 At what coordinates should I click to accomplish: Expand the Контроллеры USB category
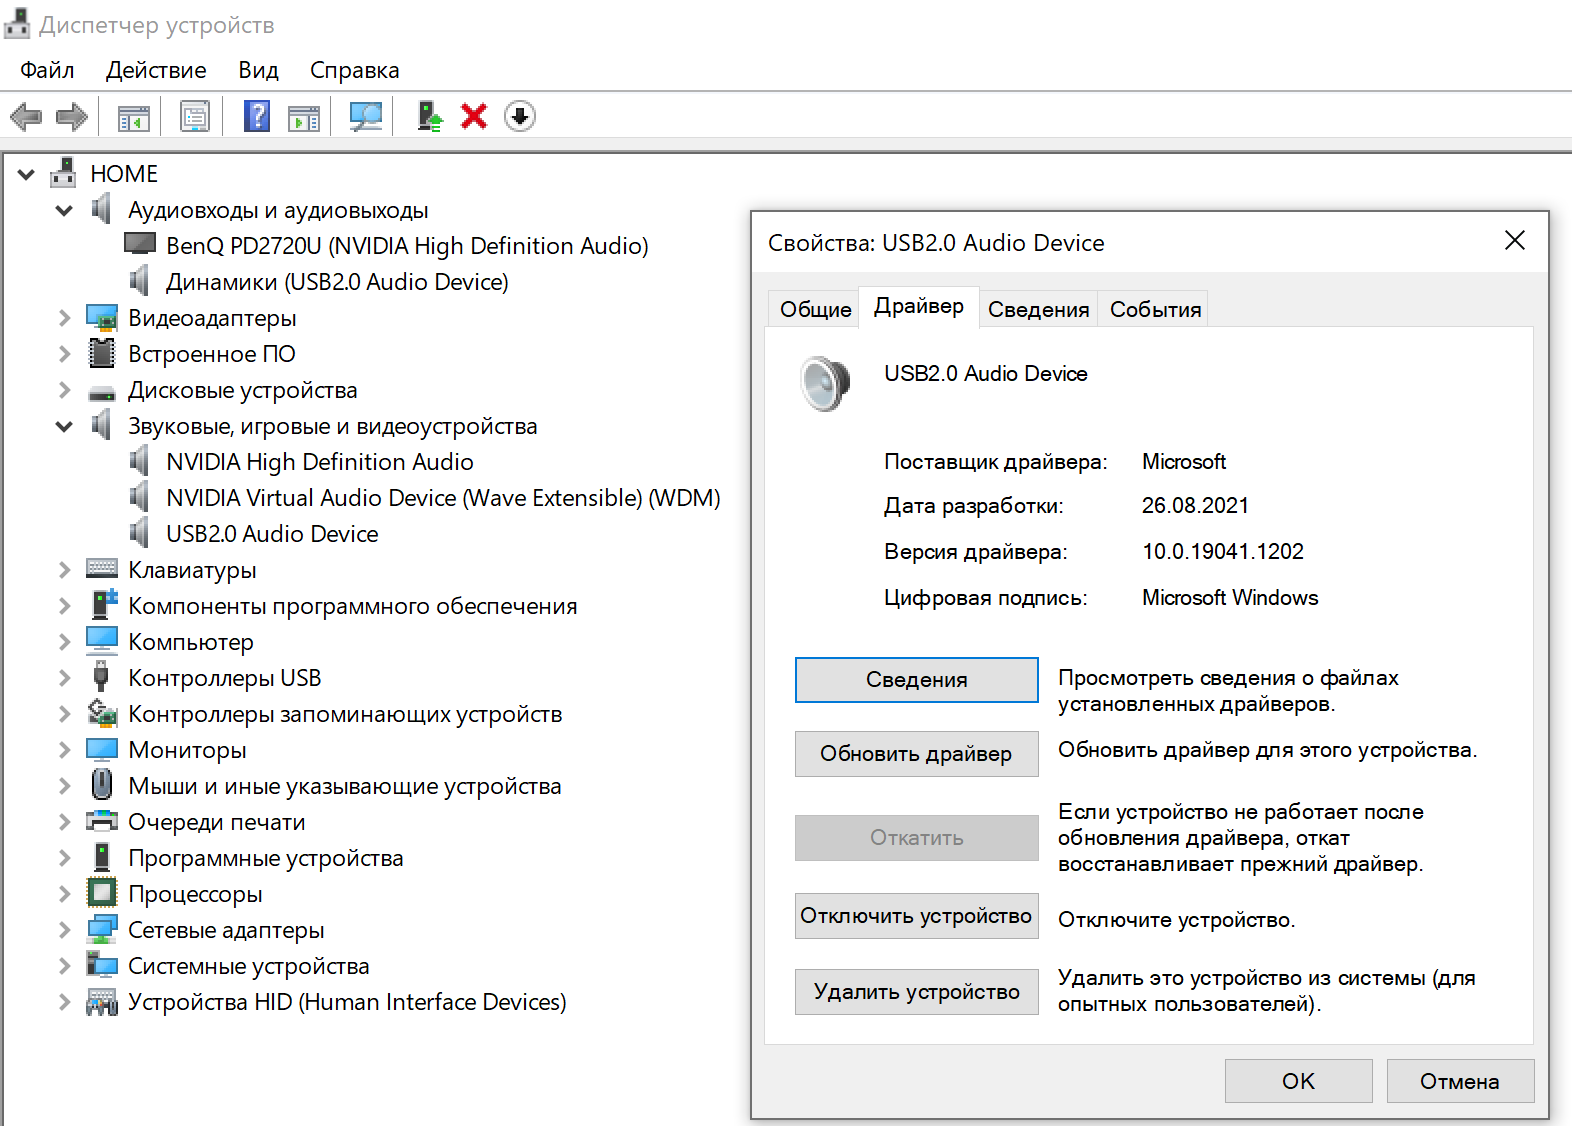coord(64,678)
